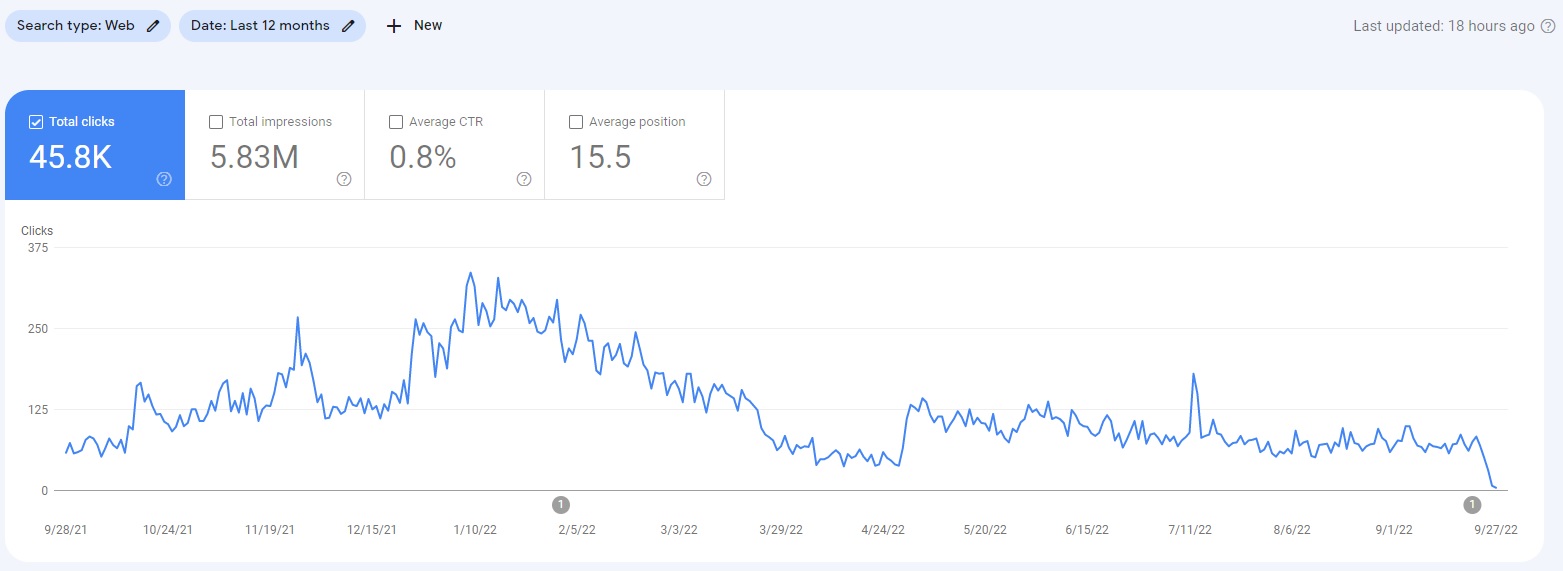Click the annotation marker near 2/5/22
1563x571 pixels.
coord(561,504)
